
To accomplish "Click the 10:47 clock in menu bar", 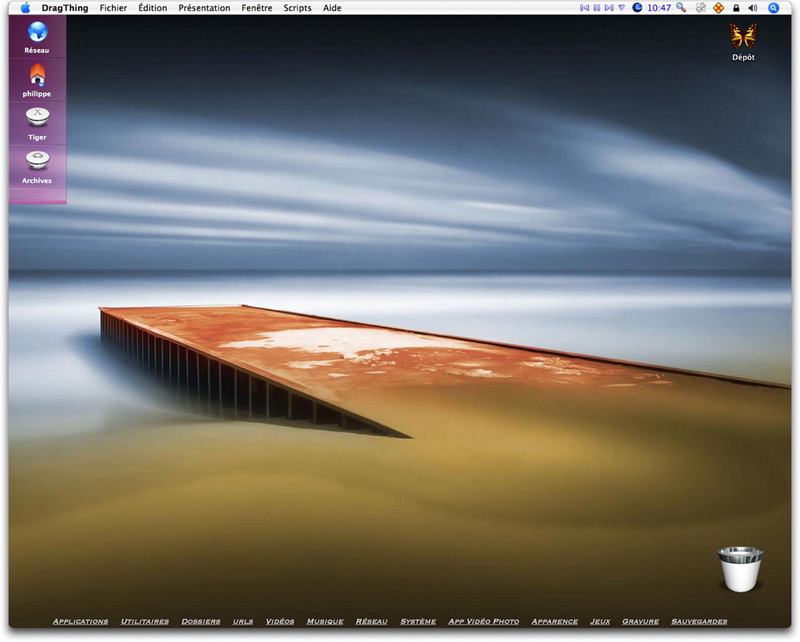I will pos(659,8).
